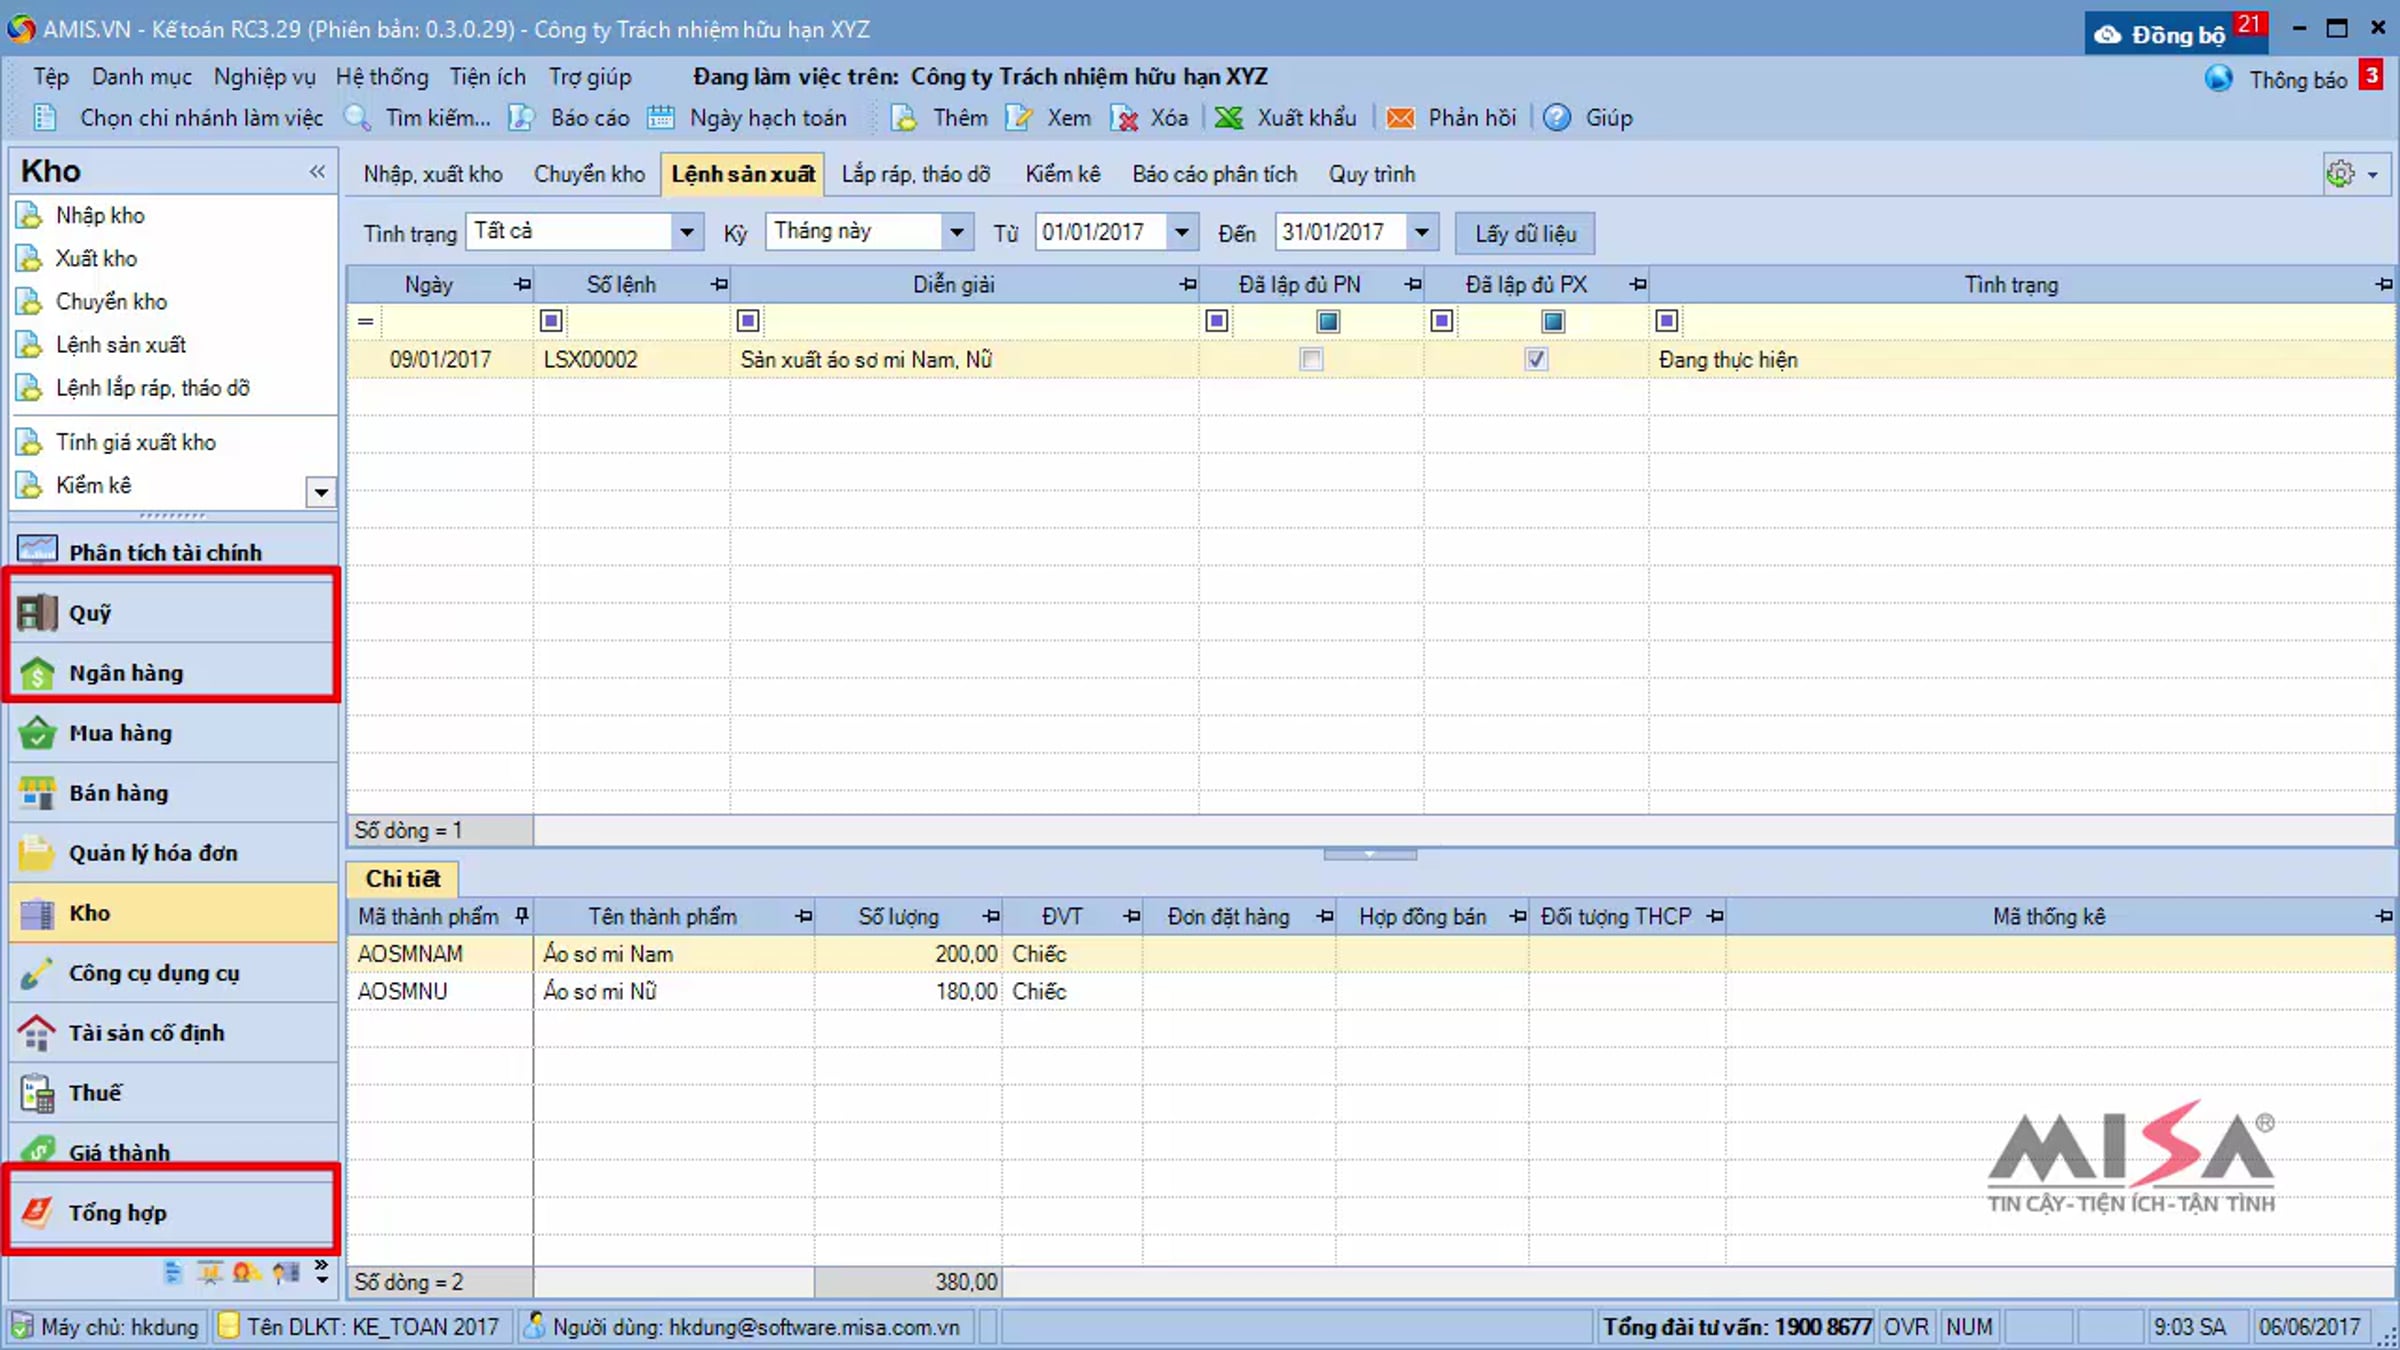Viewport: 2400px width, 1350px height.
Task: Switch to Kiểm kê tab
Action: pyautogui.click(x=1063, y=174)
